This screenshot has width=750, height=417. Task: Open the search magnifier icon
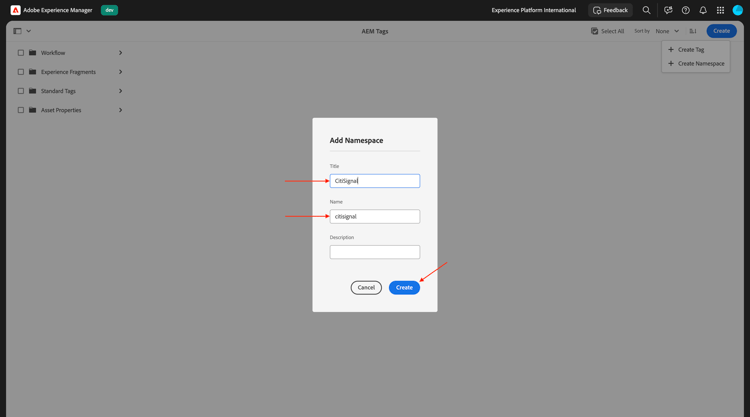646,10
